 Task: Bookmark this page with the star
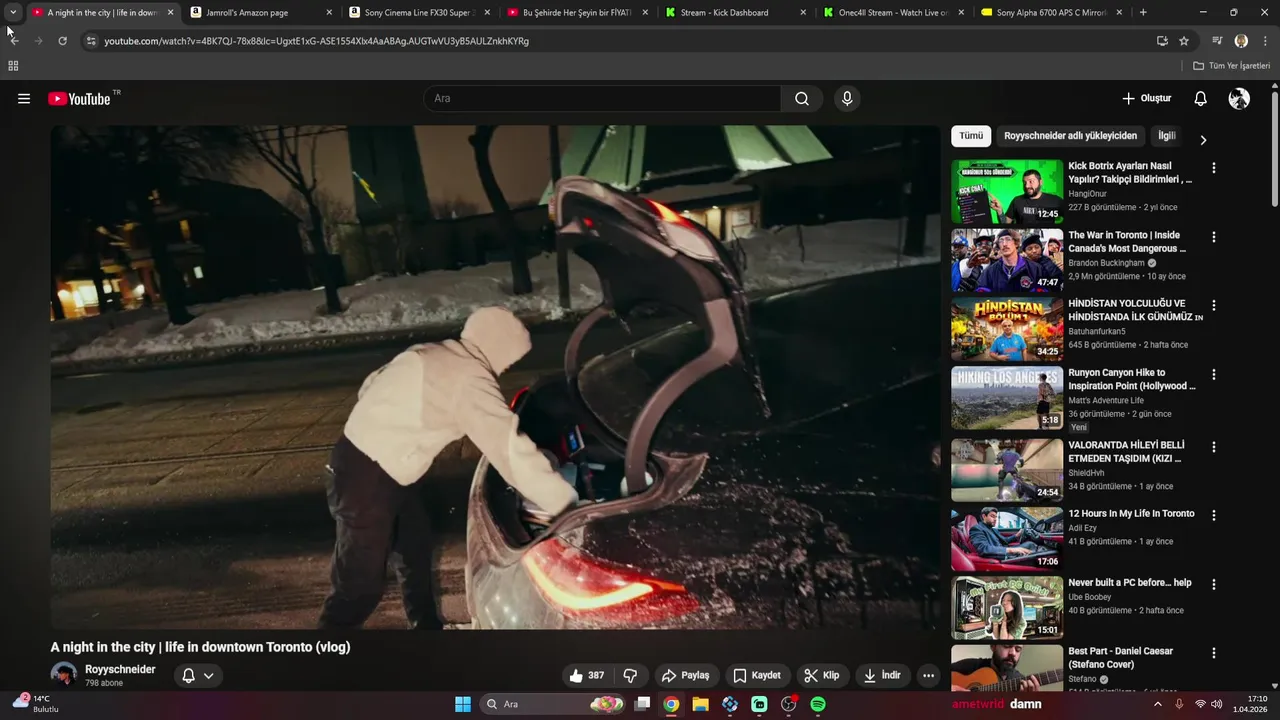[x=1184, y=41]
